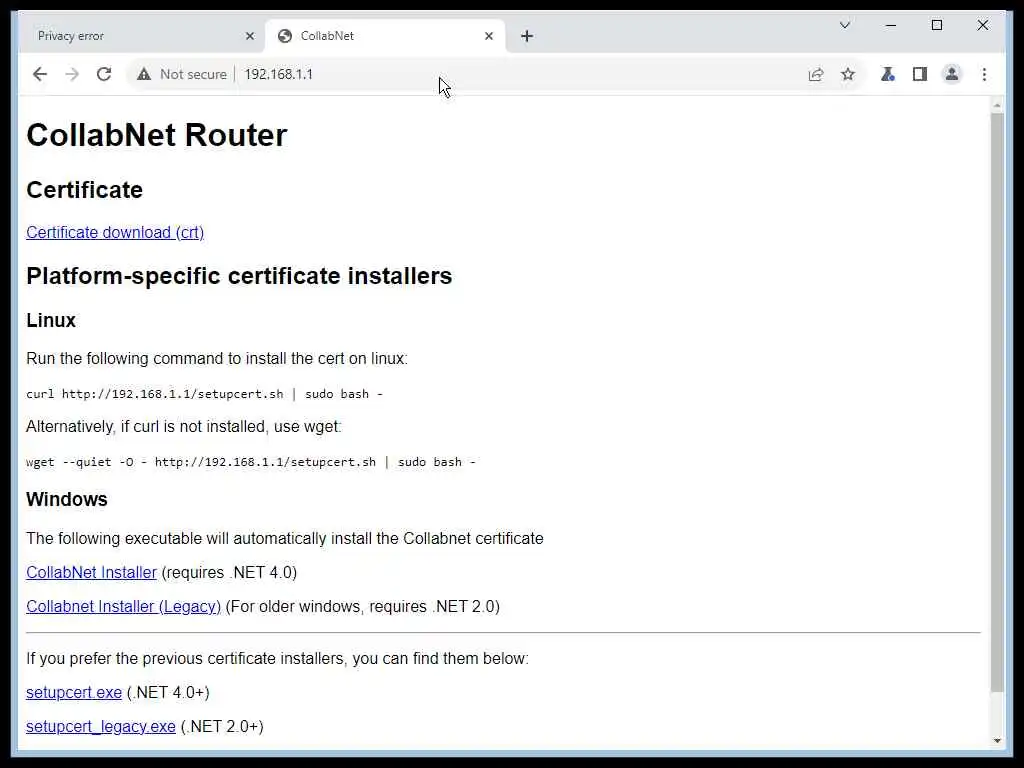
Task: Open the profile avatar menu
Action: pyautogui.click(x=952, y=74)
